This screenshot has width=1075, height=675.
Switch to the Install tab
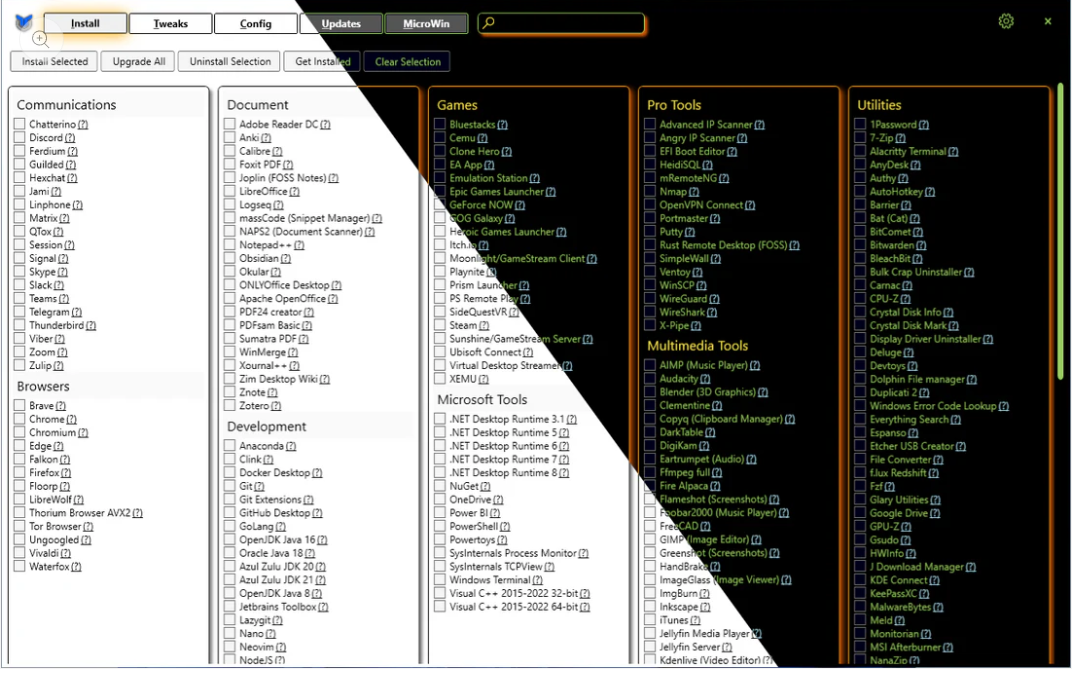pos(85,23)
